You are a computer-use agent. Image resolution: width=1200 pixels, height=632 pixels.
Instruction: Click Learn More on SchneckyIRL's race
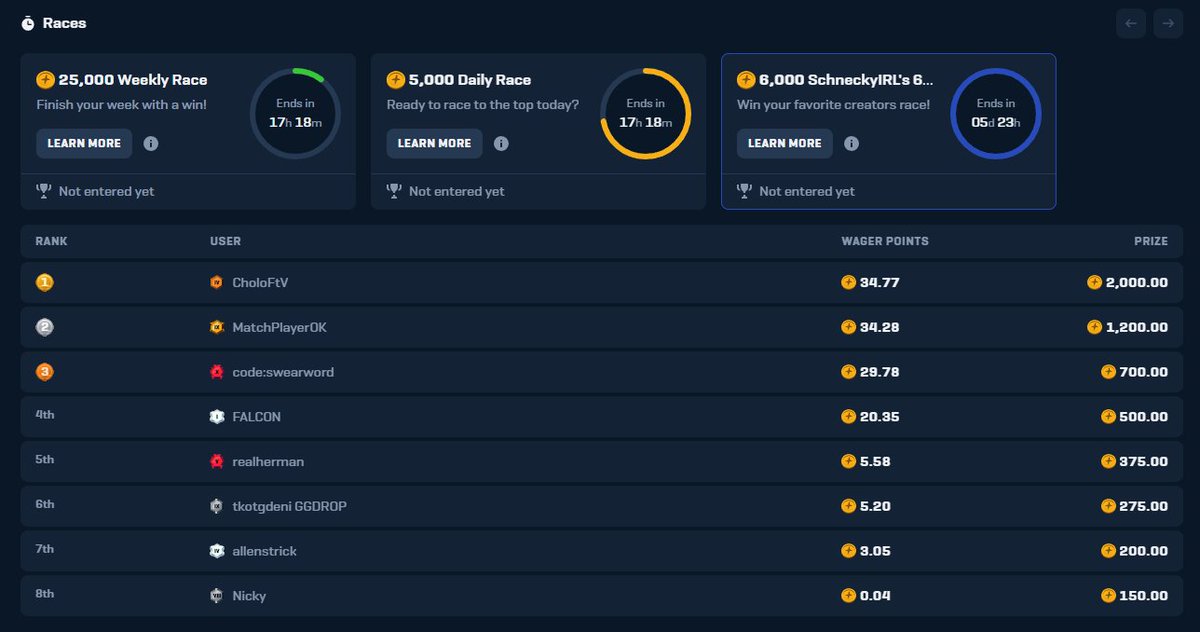click(x=784, y=143)
